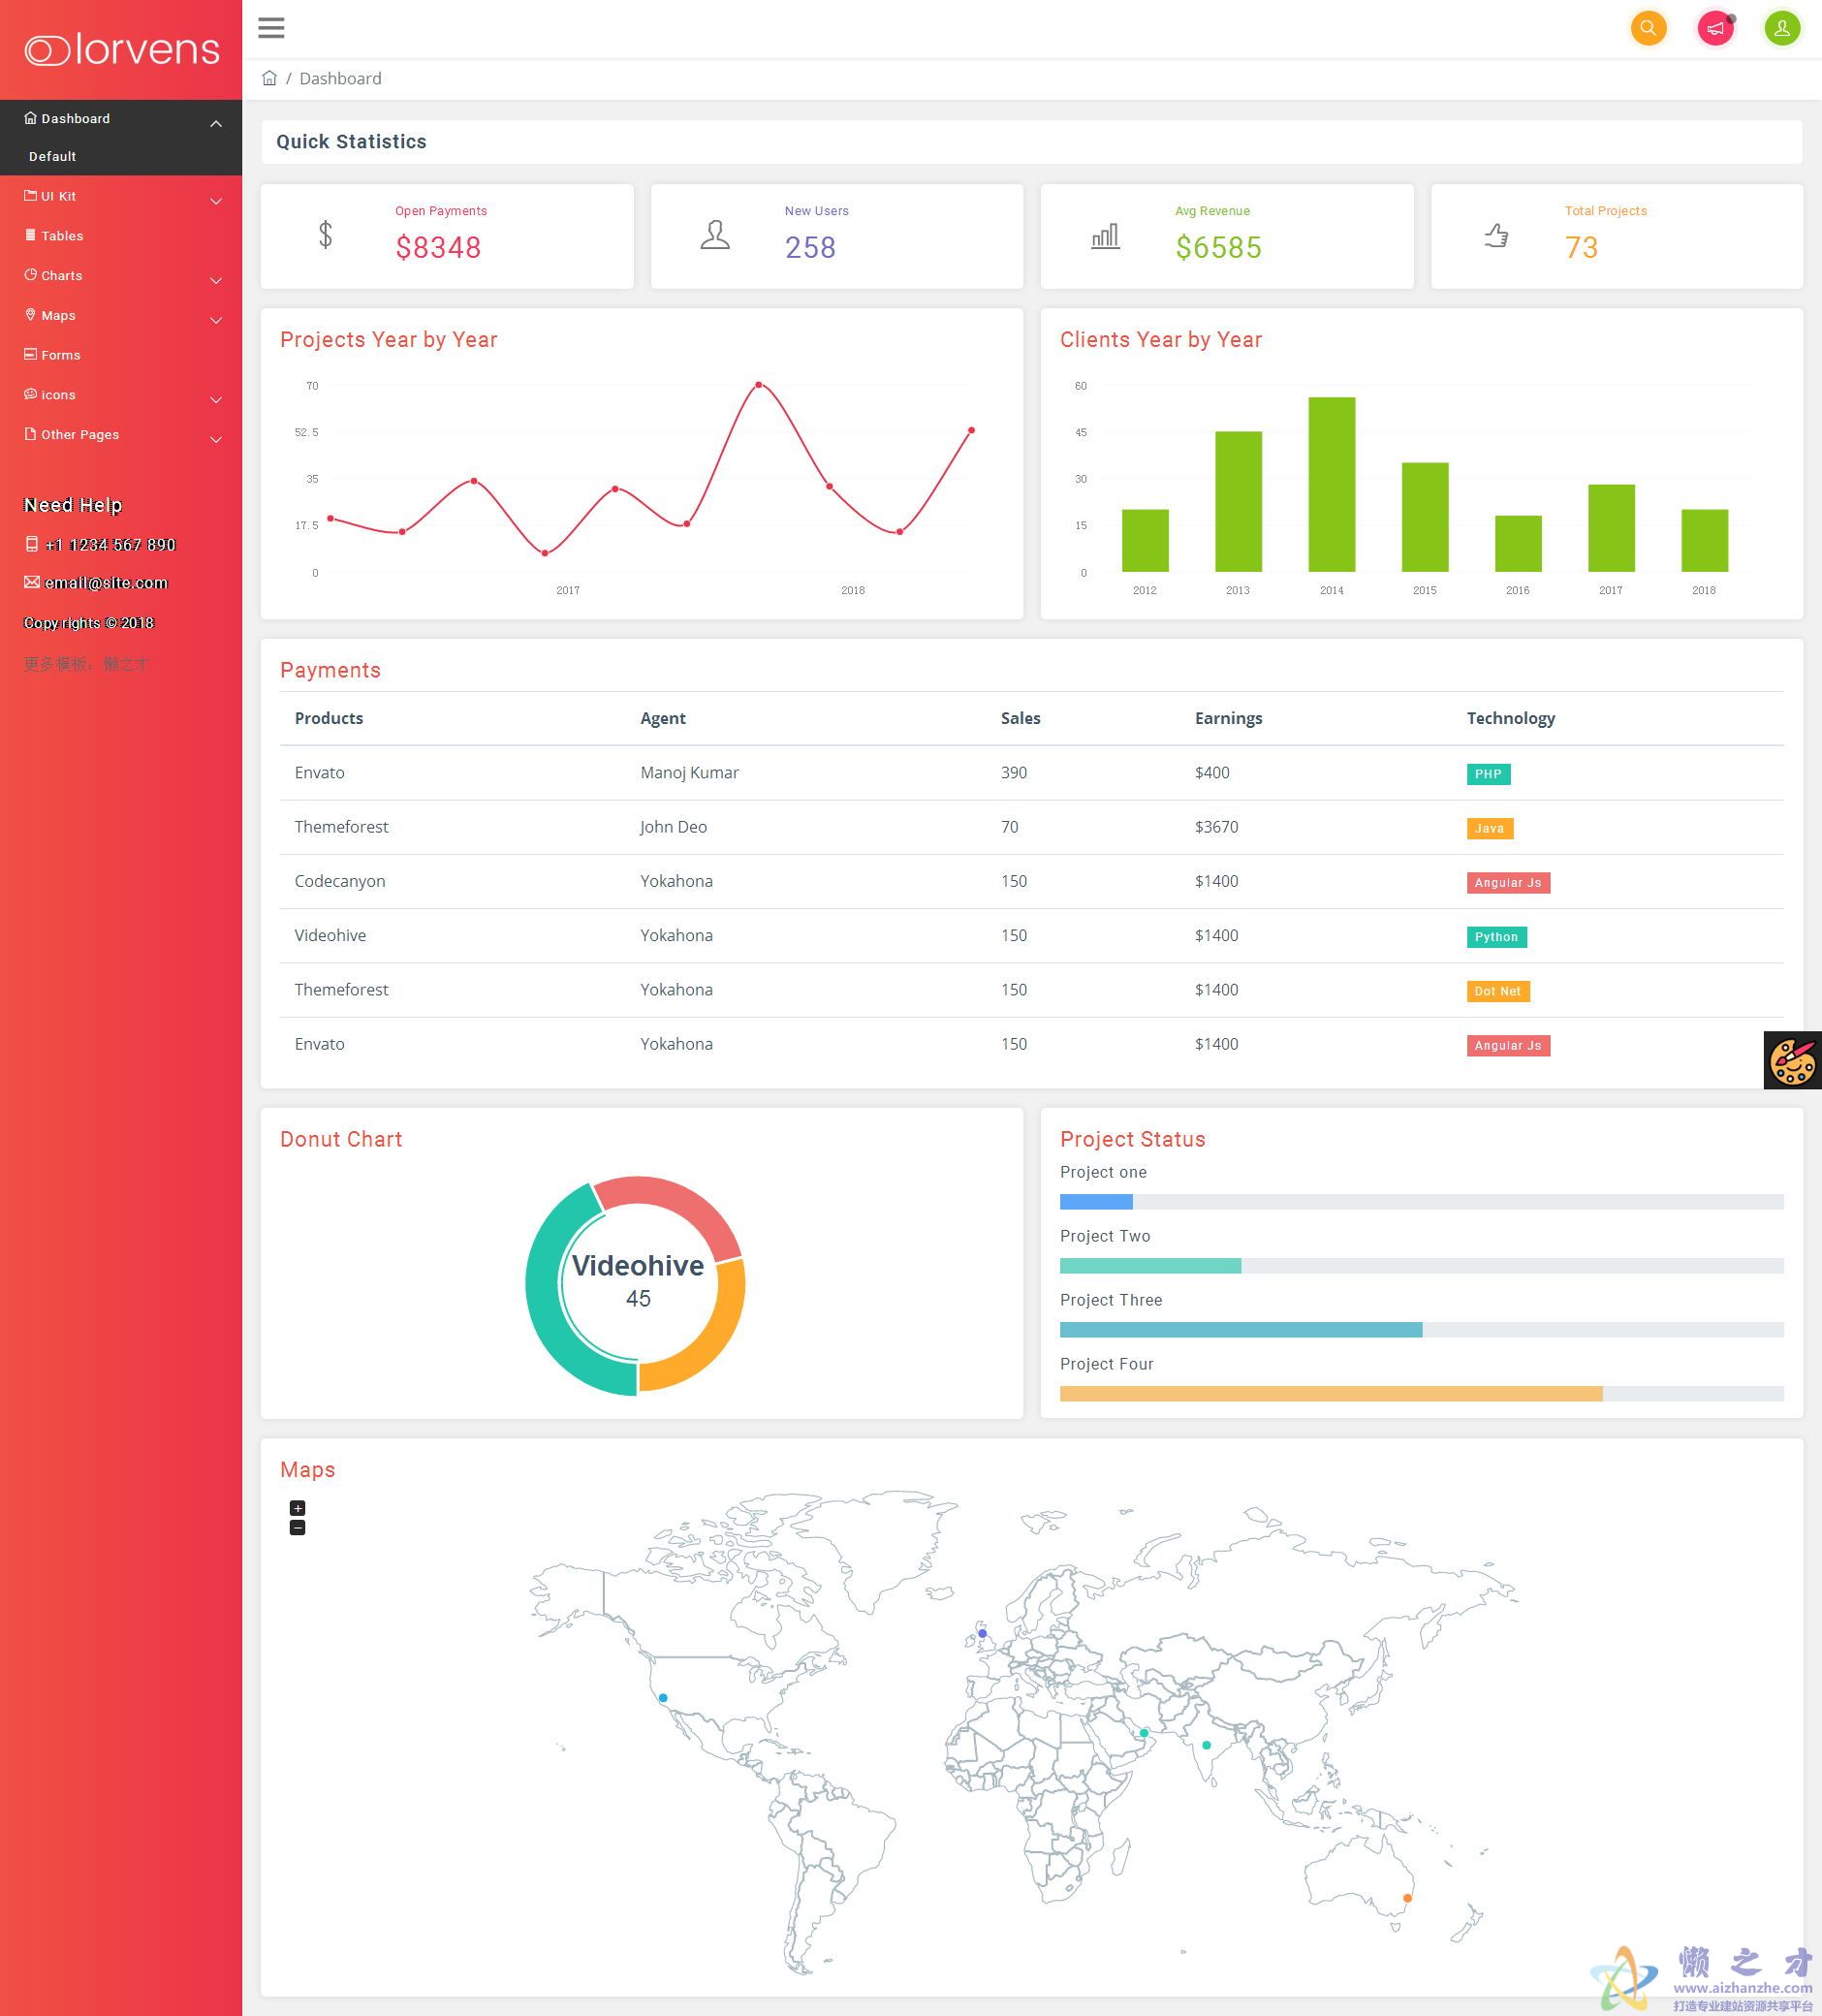Viewport: 1822px width, 2016px height.
Task: Open the Tables menu item
Action: 62,236
